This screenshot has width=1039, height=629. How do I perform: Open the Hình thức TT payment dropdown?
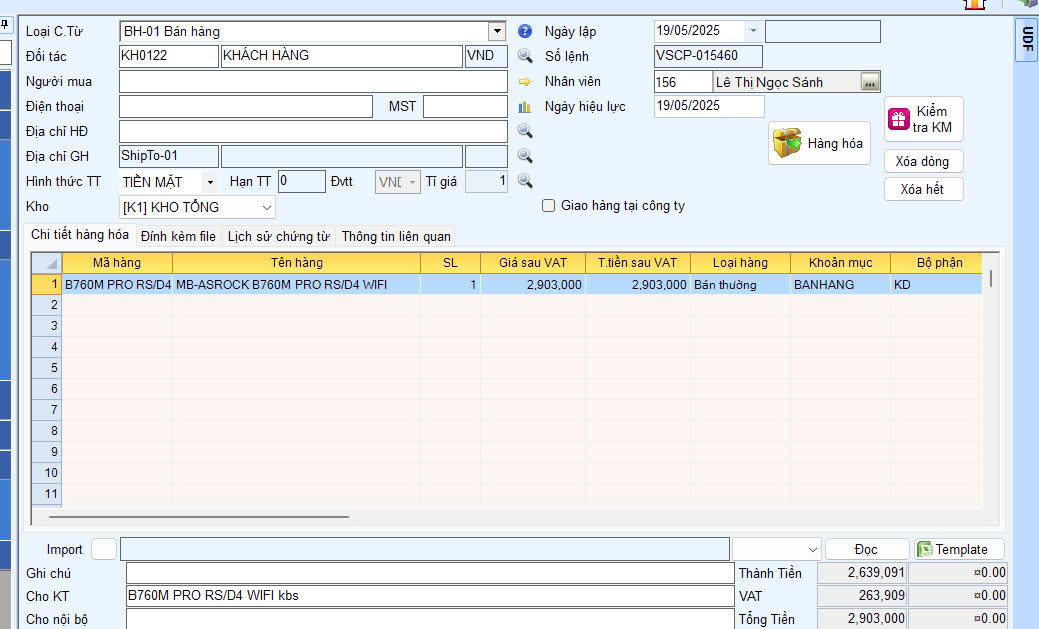point(209,182)
